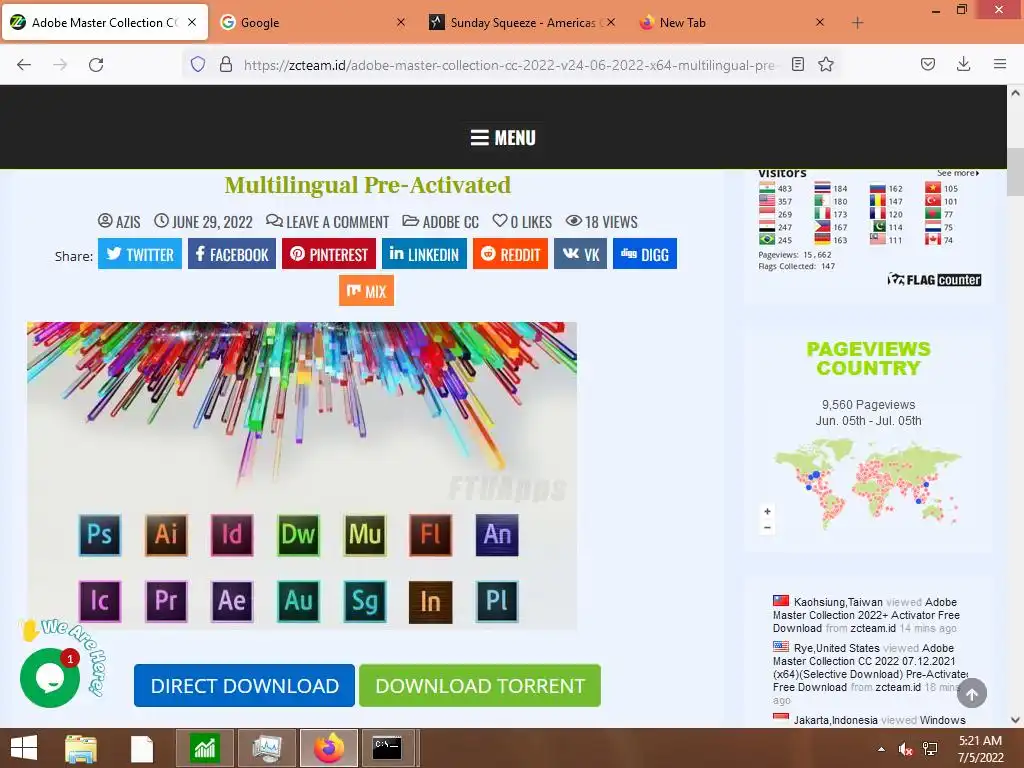The width and height of the screenshot is (1024, 768).
Task: Click the muted speaker tray icon
Action: pos(905,749)
